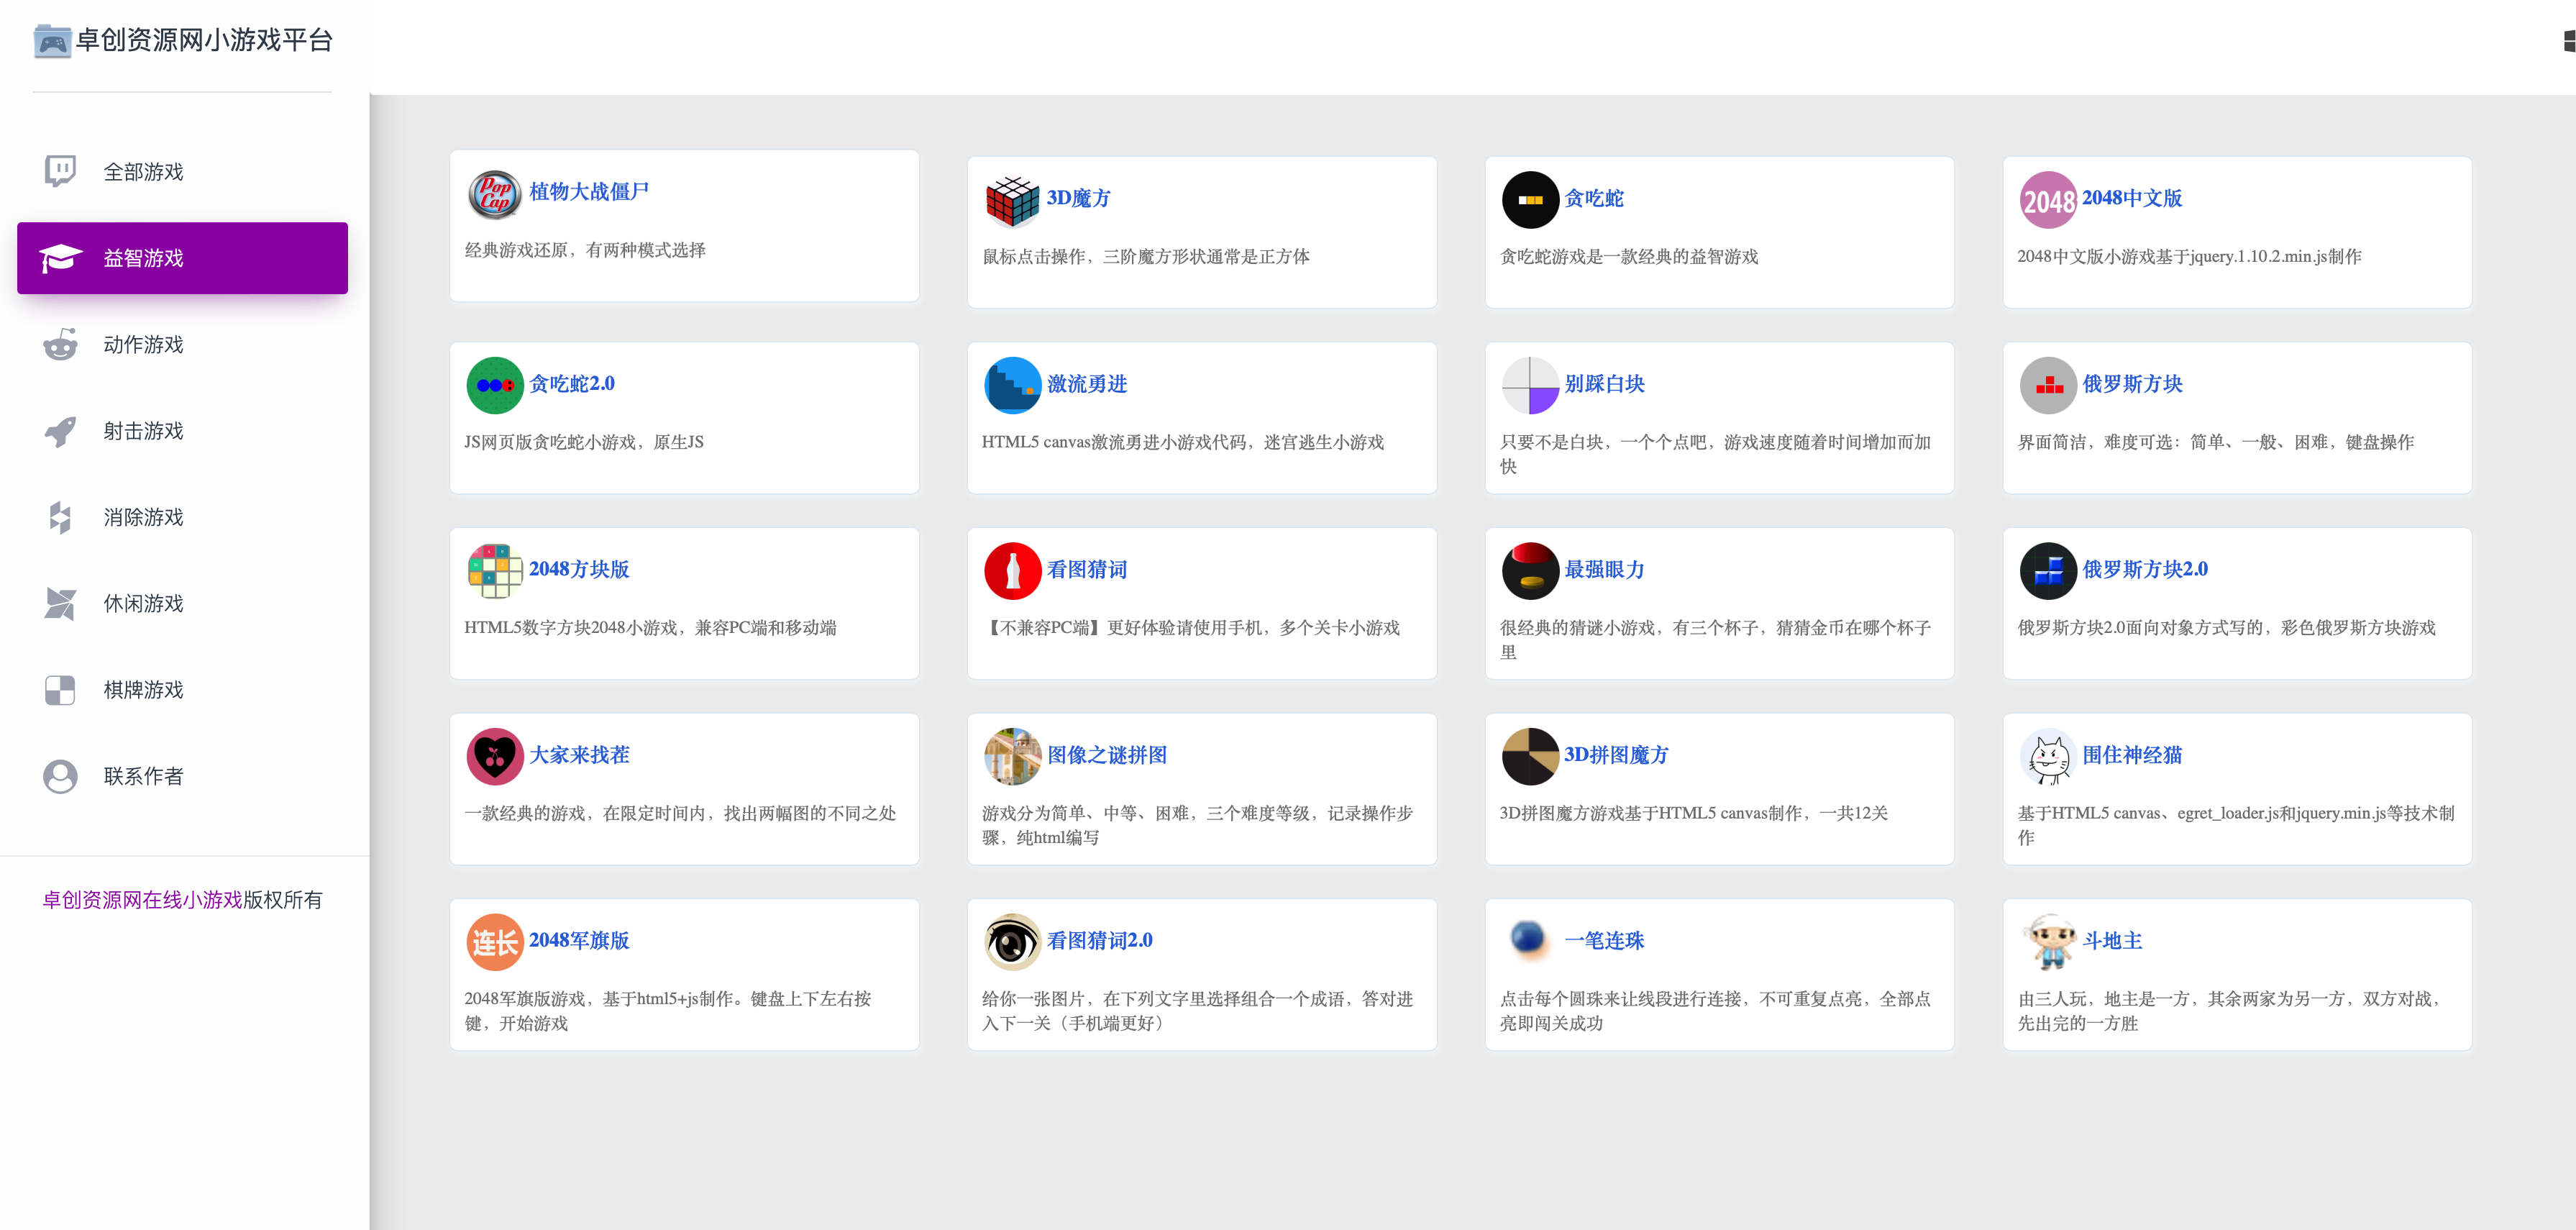The height and width of the screenshot is (1230, 2576).
Task: Click the 休闲游戏 sidebar icon
Action: coord(60,603)
